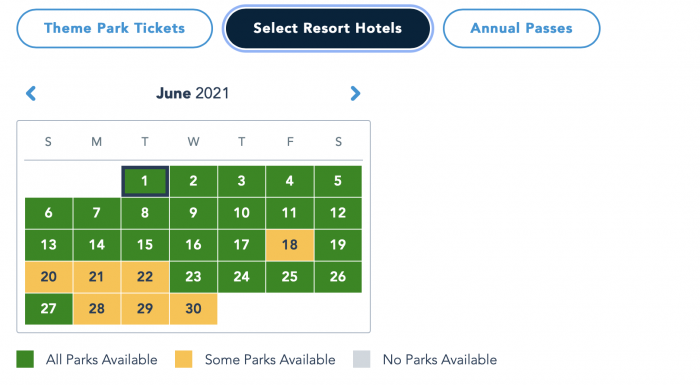Screen dimensions: 700x385
Task: Go to previous month using left chevron
Action: [31, 93]
